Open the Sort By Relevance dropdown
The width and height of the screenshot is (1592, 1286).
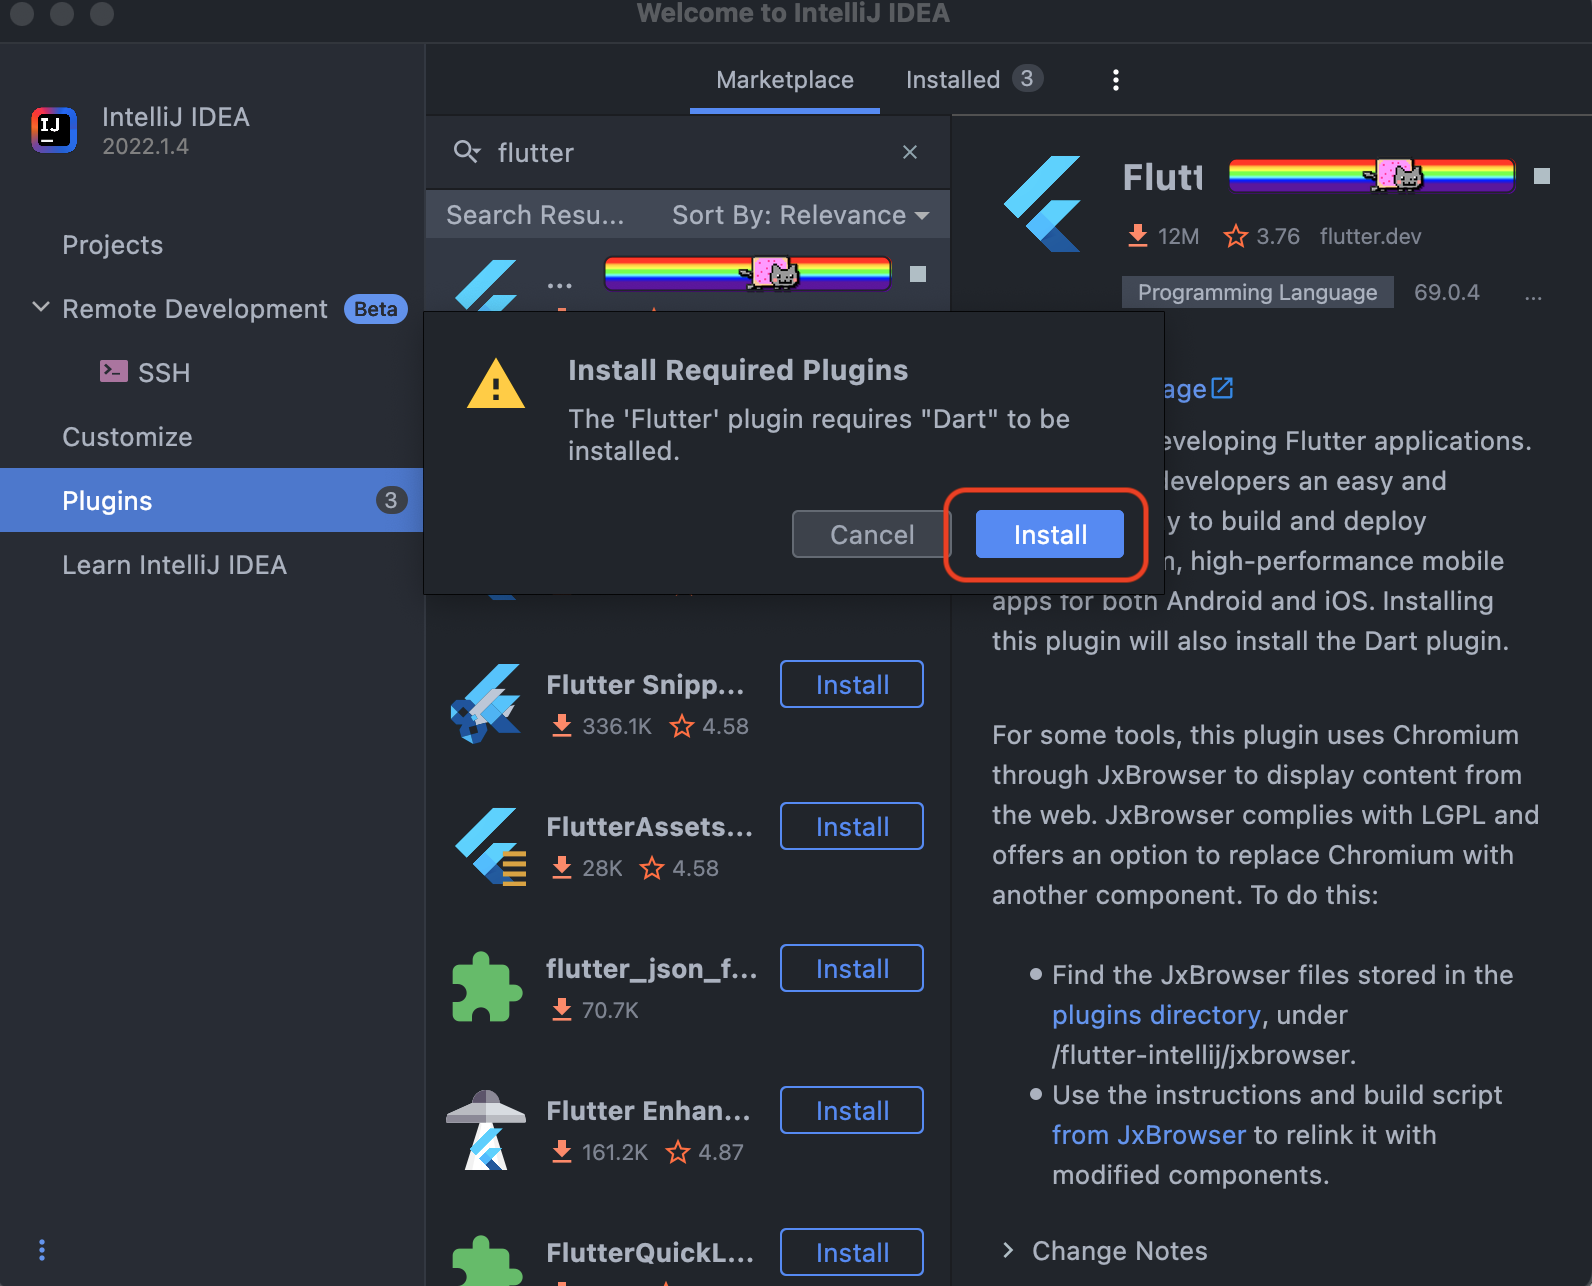[x=800, y=215]
